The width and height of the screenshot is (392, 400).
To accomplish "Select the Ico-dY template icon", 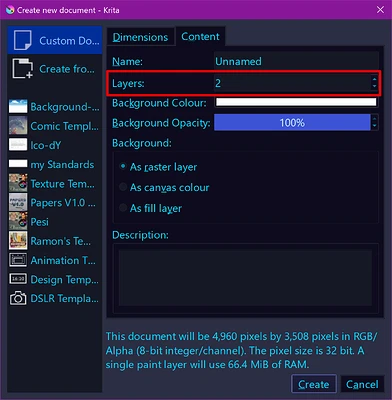I will tap(18, 145).
